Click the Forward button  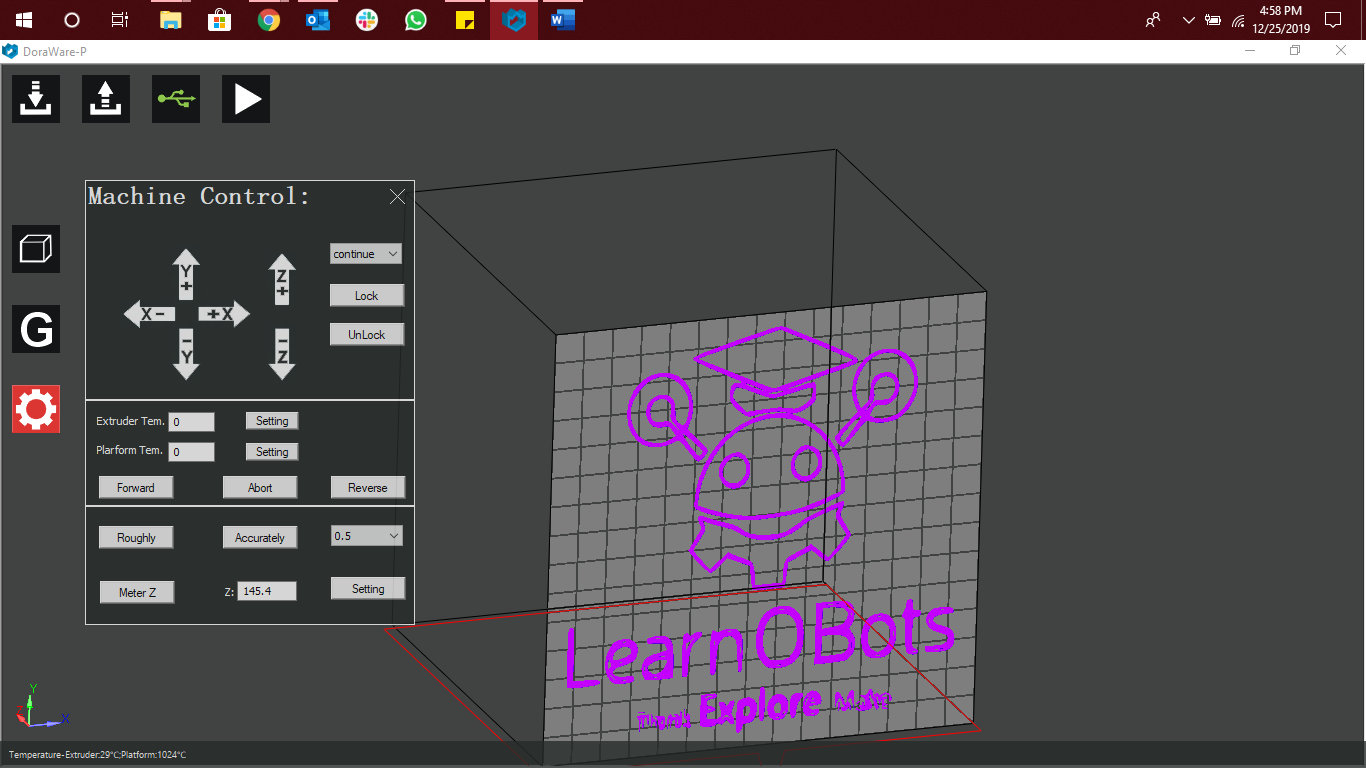136,487
